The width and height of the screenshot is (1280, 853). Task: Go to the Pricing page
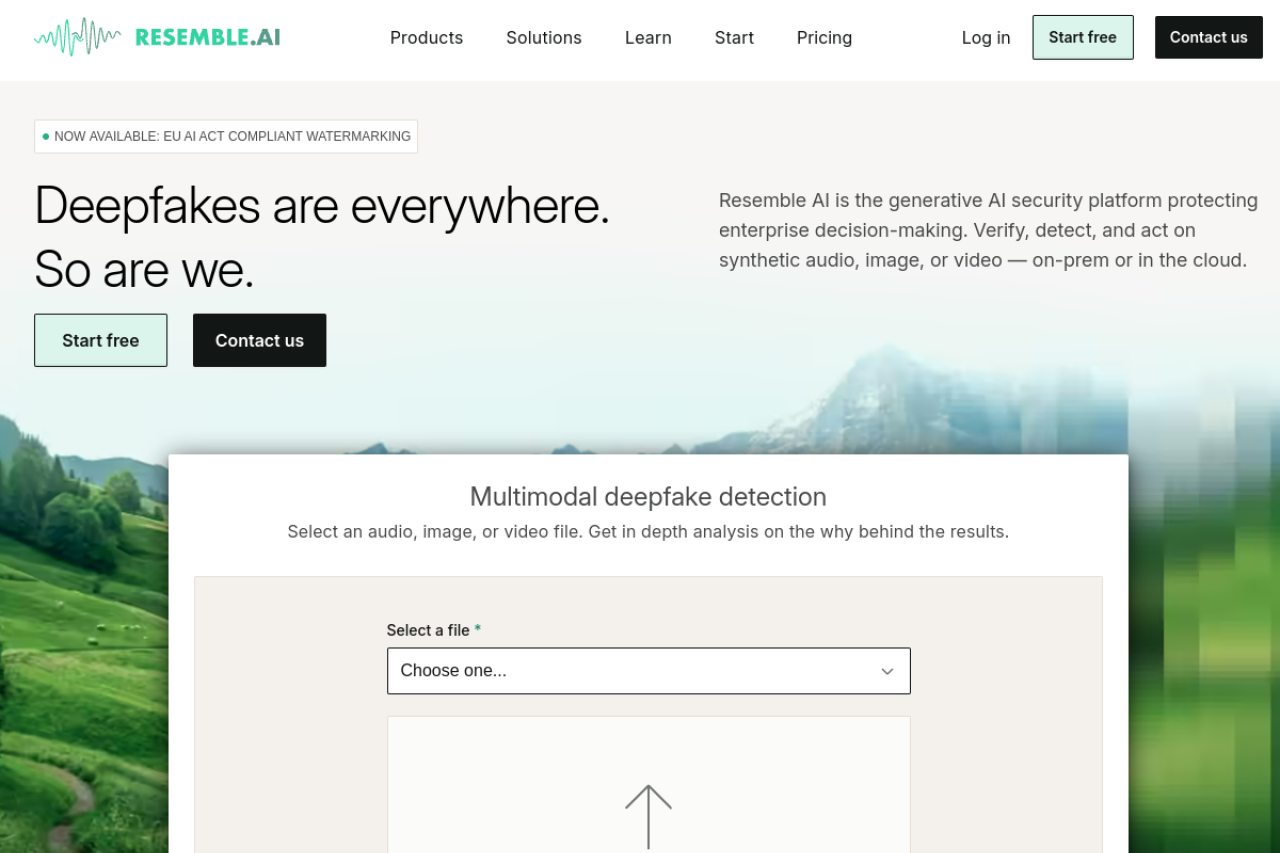pos(824,37)
